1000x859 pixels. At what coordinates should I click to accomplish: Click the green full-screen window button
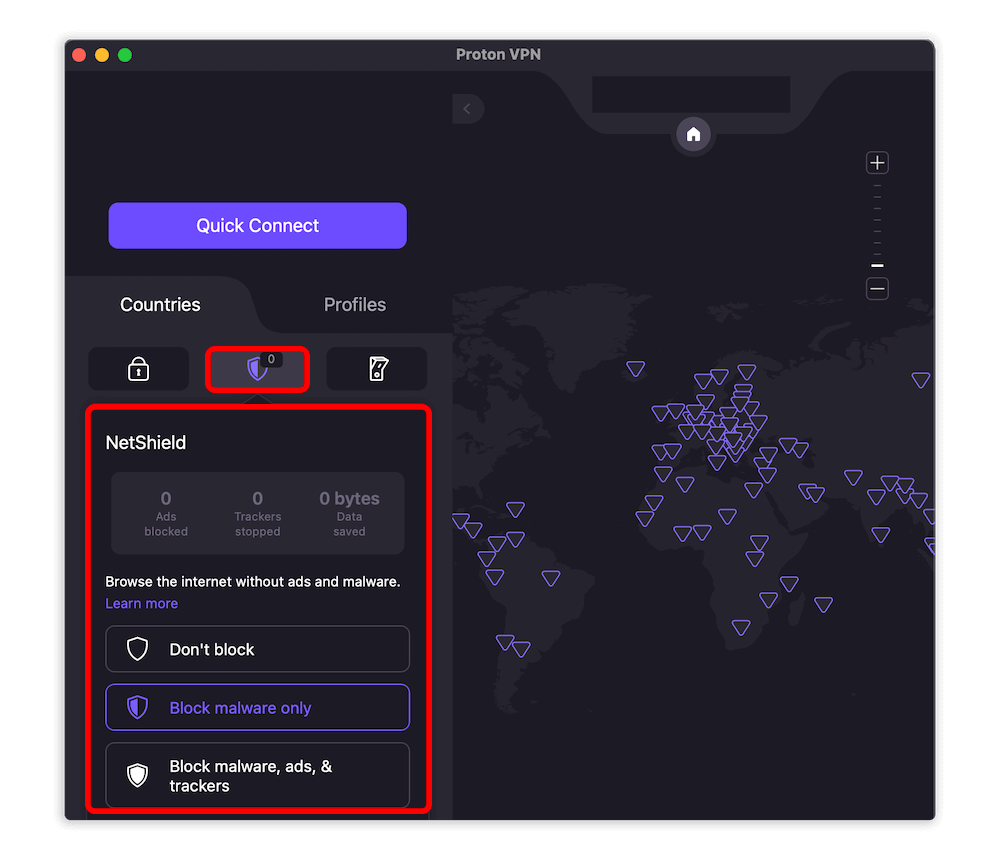[x=125, y=55]
